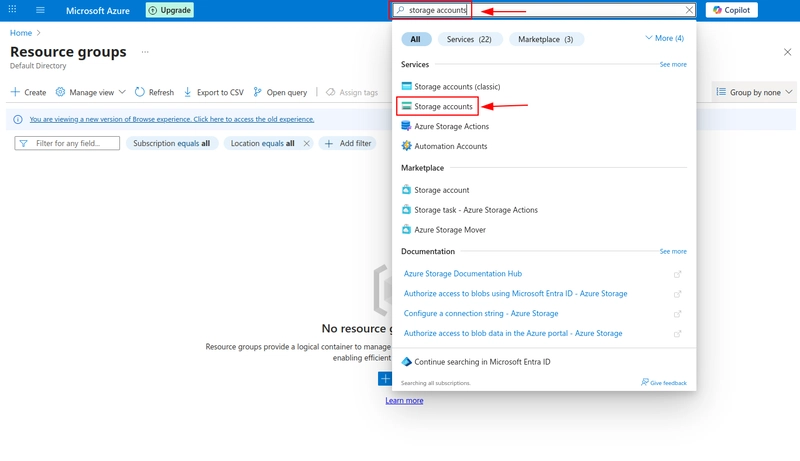Select the Services (22) tab
The height and width of the screenshot is (461, 800).
(x=469, y=39)
